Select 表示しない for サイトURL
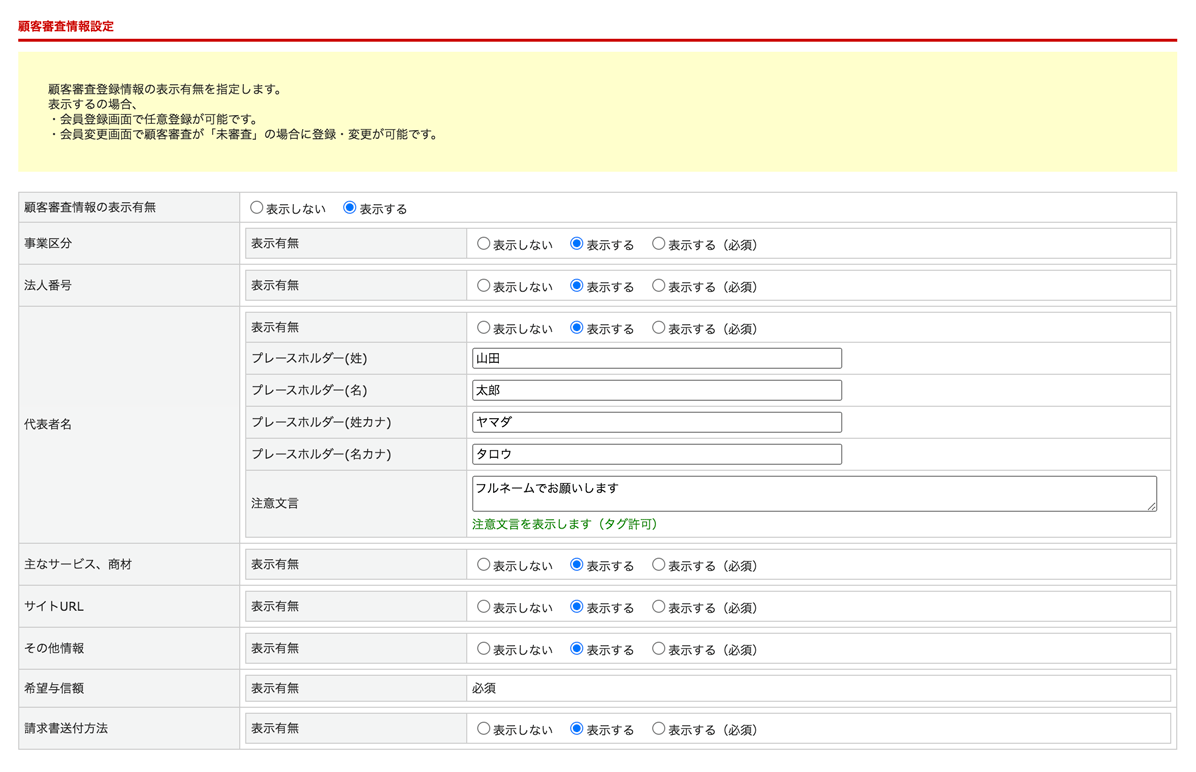Image resolution: width=1196 pixels, height=772 pixels. click(484, 607)
